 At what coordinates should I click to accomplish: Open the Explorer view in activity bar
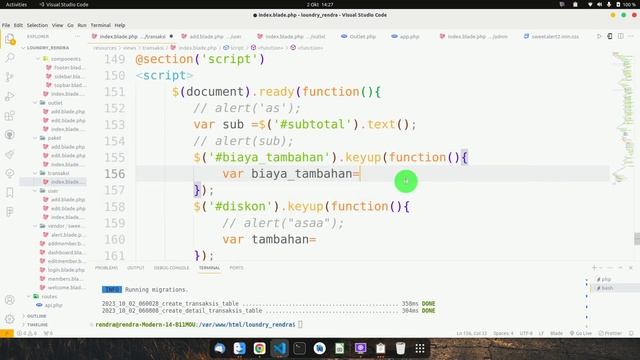[x=10, y=39]
